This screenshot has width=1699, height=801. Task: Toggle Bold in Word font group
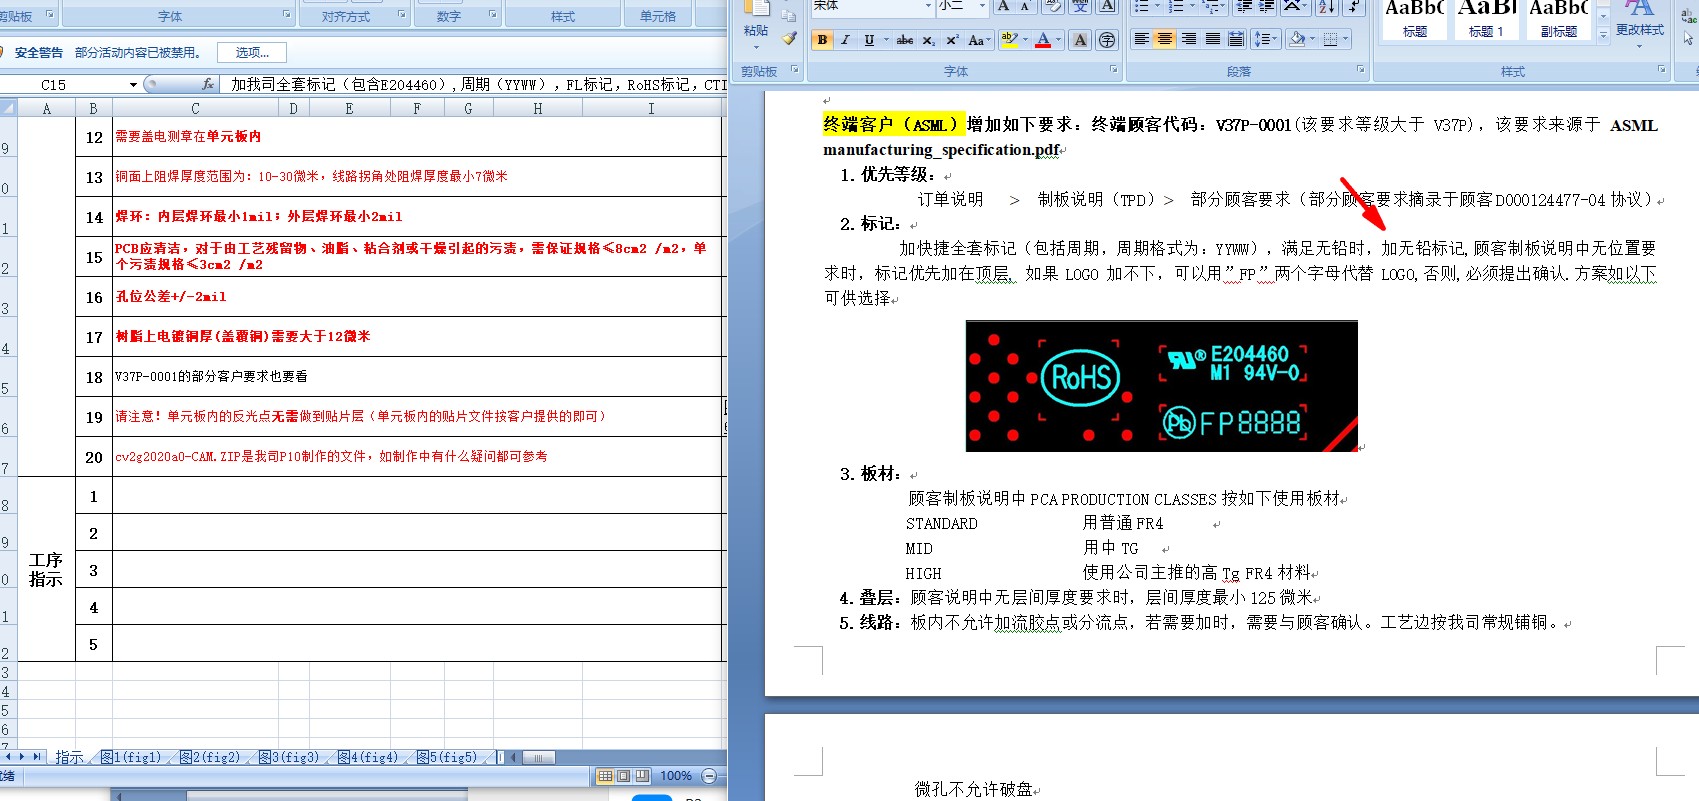(x=822, y=40)
